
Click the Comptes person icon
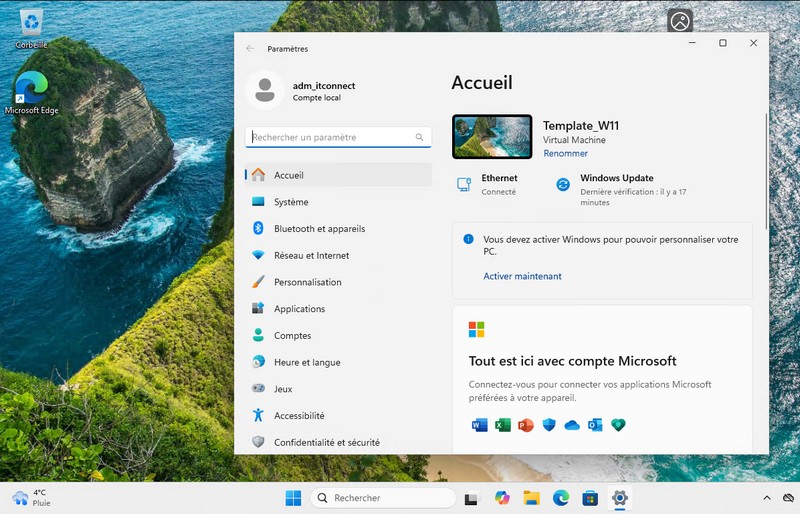coord(258,336)
